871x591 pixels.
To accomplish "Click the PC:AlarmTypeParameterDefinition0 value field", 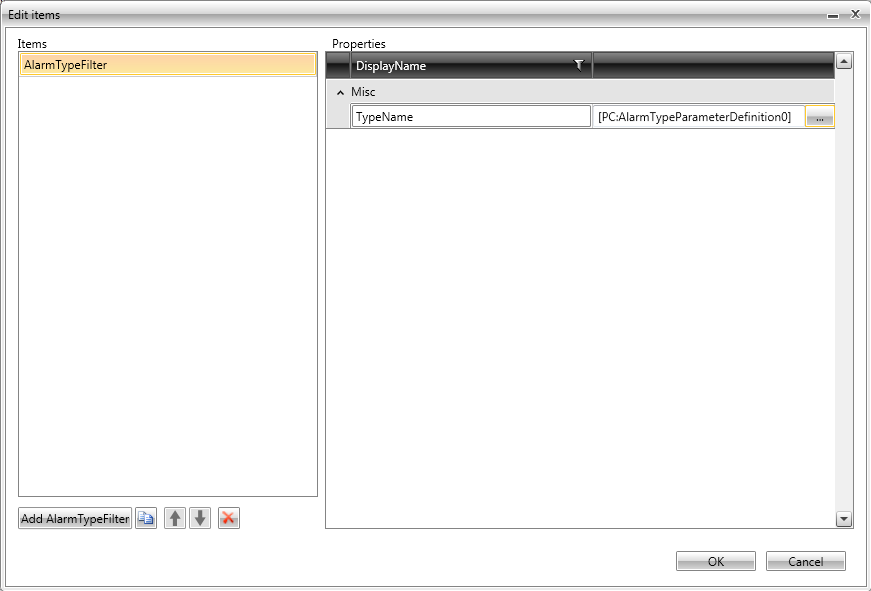I will click(x=698, y=117).
